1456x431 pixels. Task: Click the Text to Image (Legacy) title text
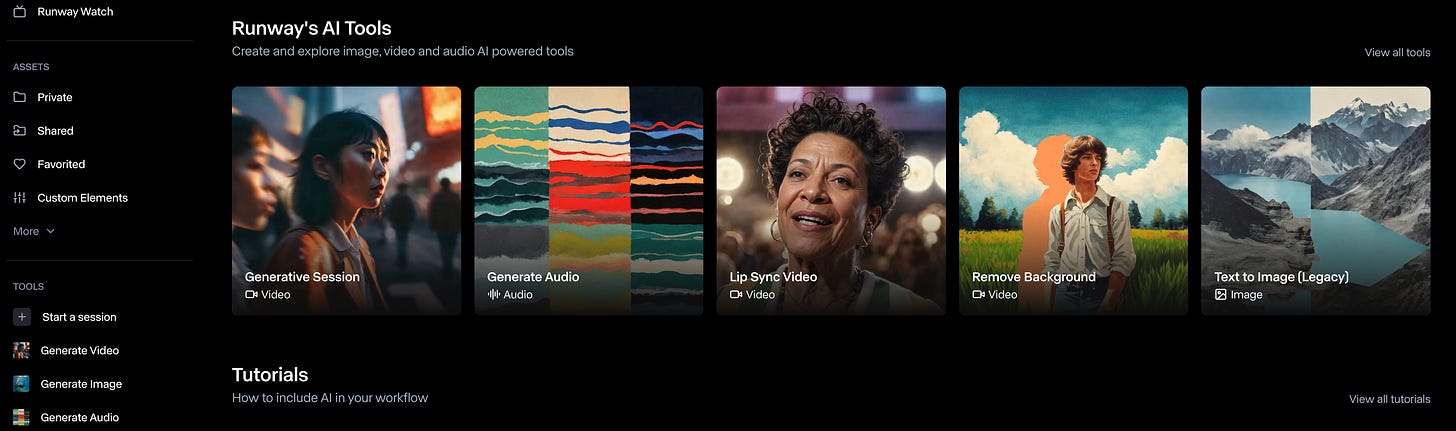coord(1281,277)
